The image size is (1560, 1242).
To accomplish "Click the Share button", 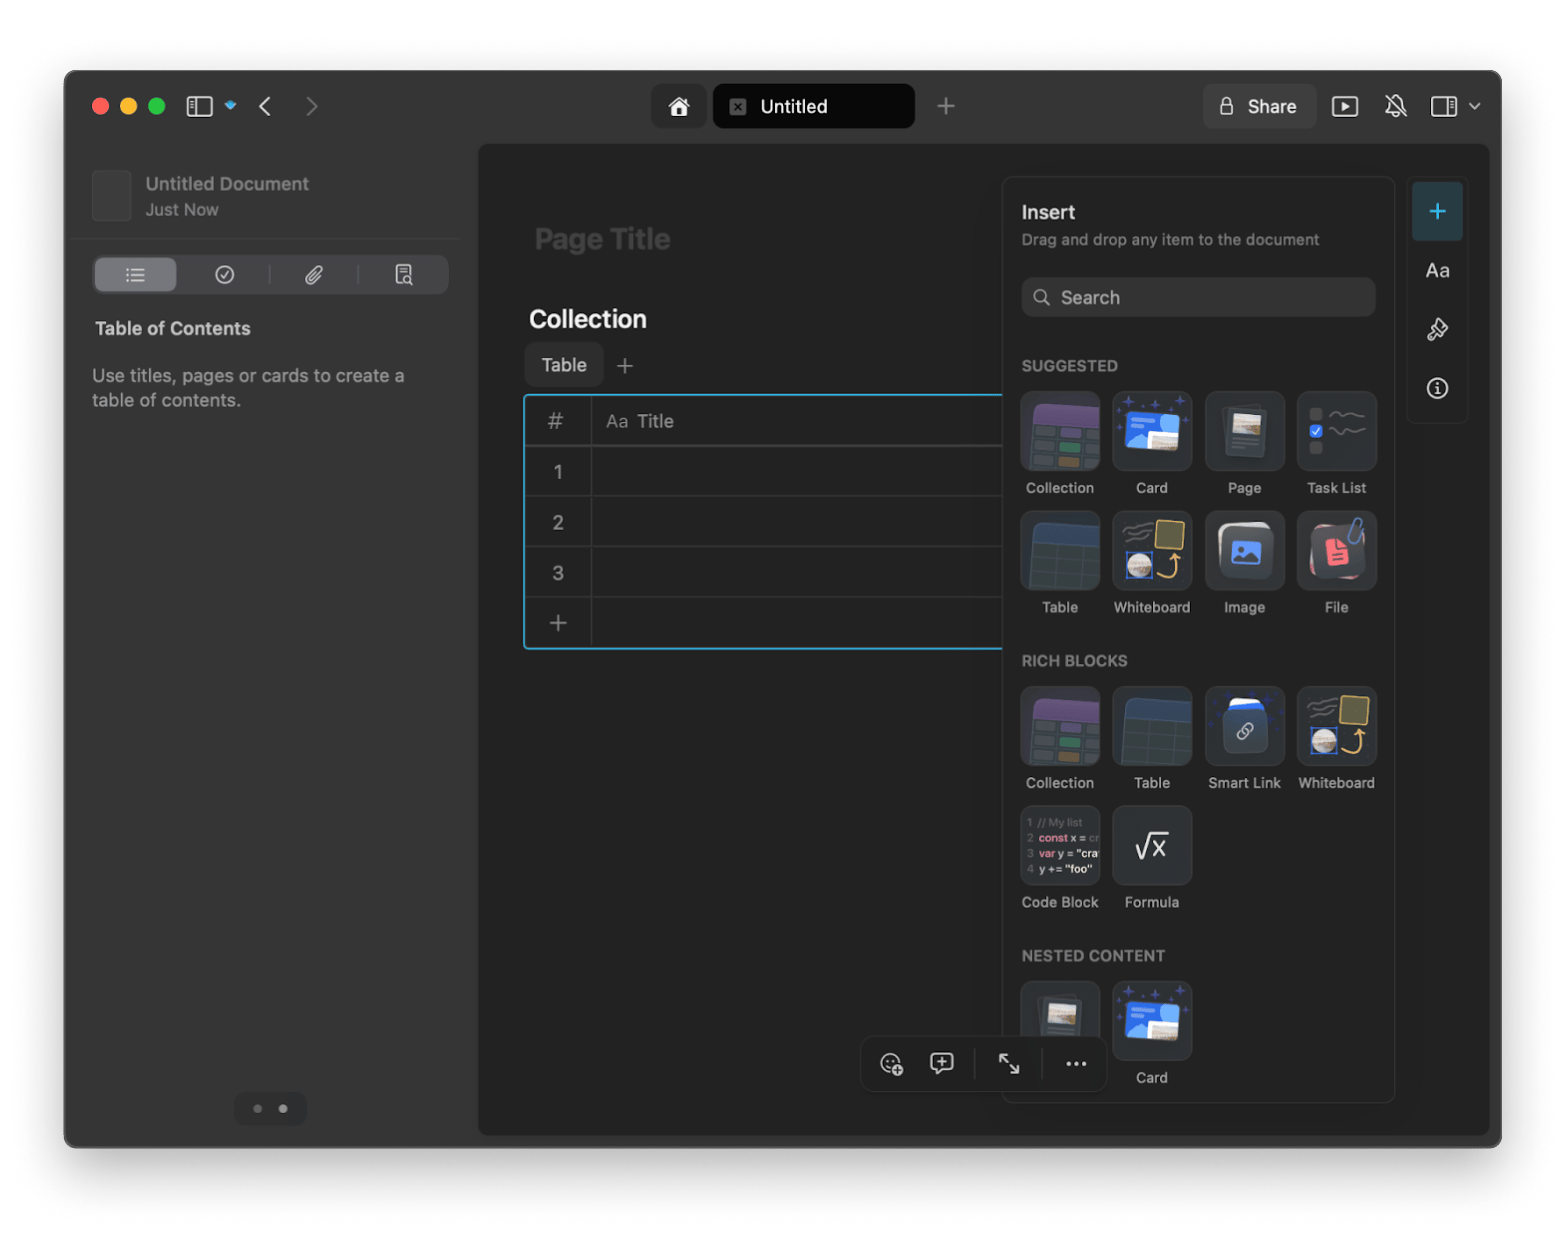I will click(x=1258, y=107).
